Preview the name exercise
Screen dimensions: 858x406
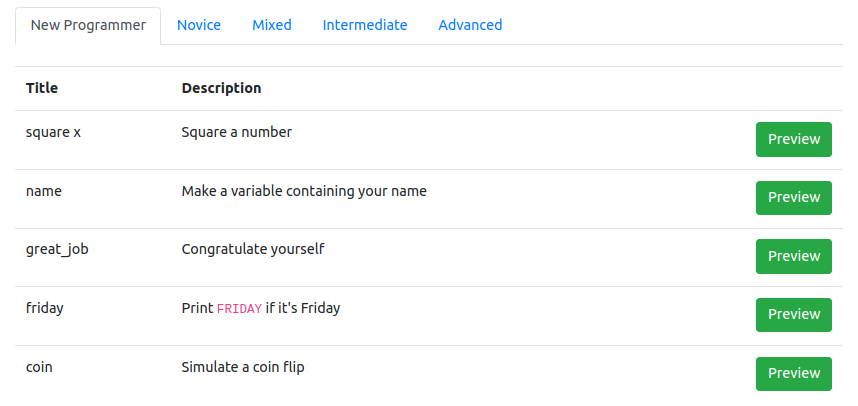793,198
